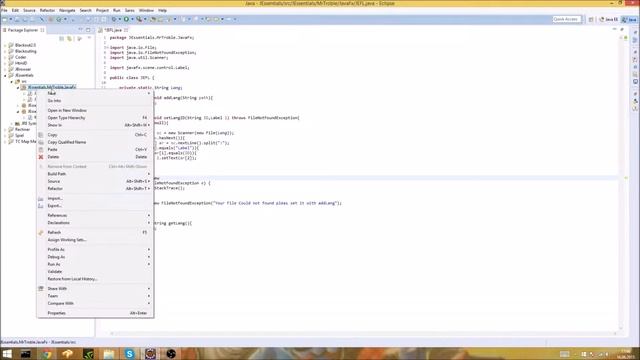Open the Refactor menu in menu bar
The width and height of the screenshot is (640, 360).
47,10
